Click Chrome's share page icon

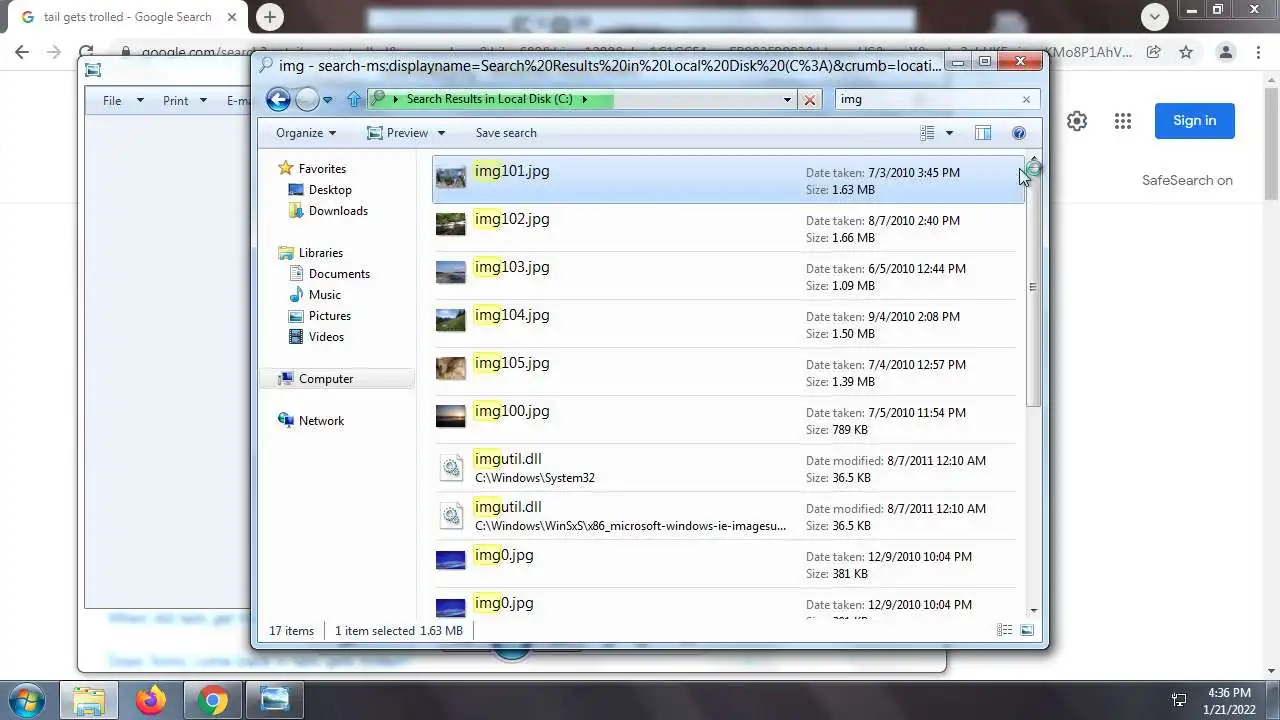(x=1153, y=52)
